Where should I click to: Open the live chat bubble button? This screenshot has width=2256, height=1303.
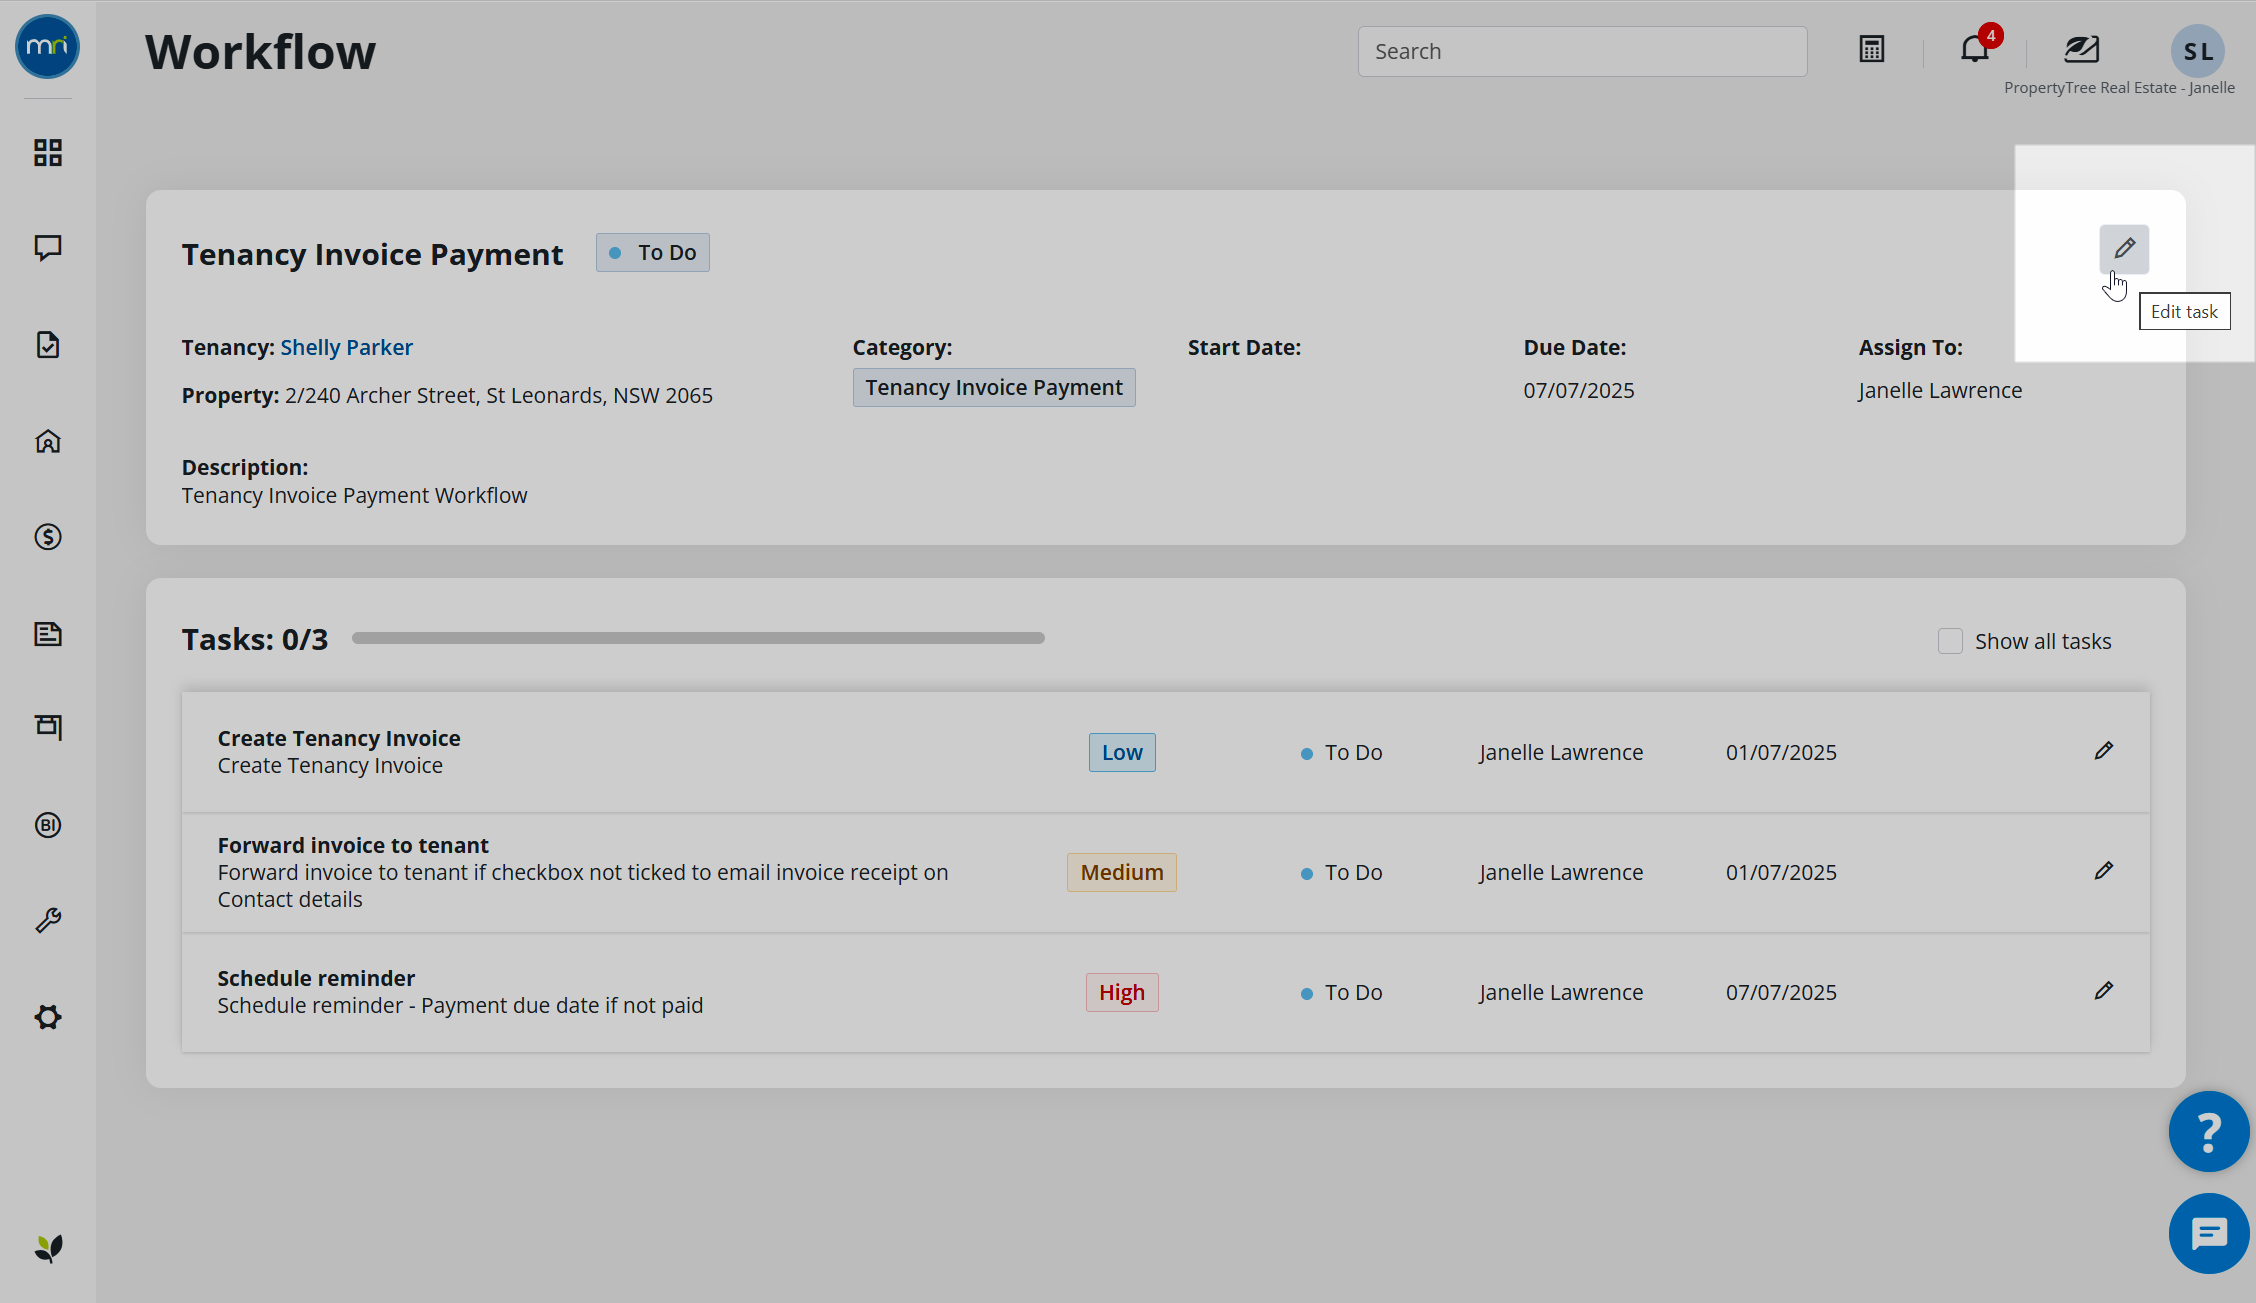[x=2209, y=1234]
